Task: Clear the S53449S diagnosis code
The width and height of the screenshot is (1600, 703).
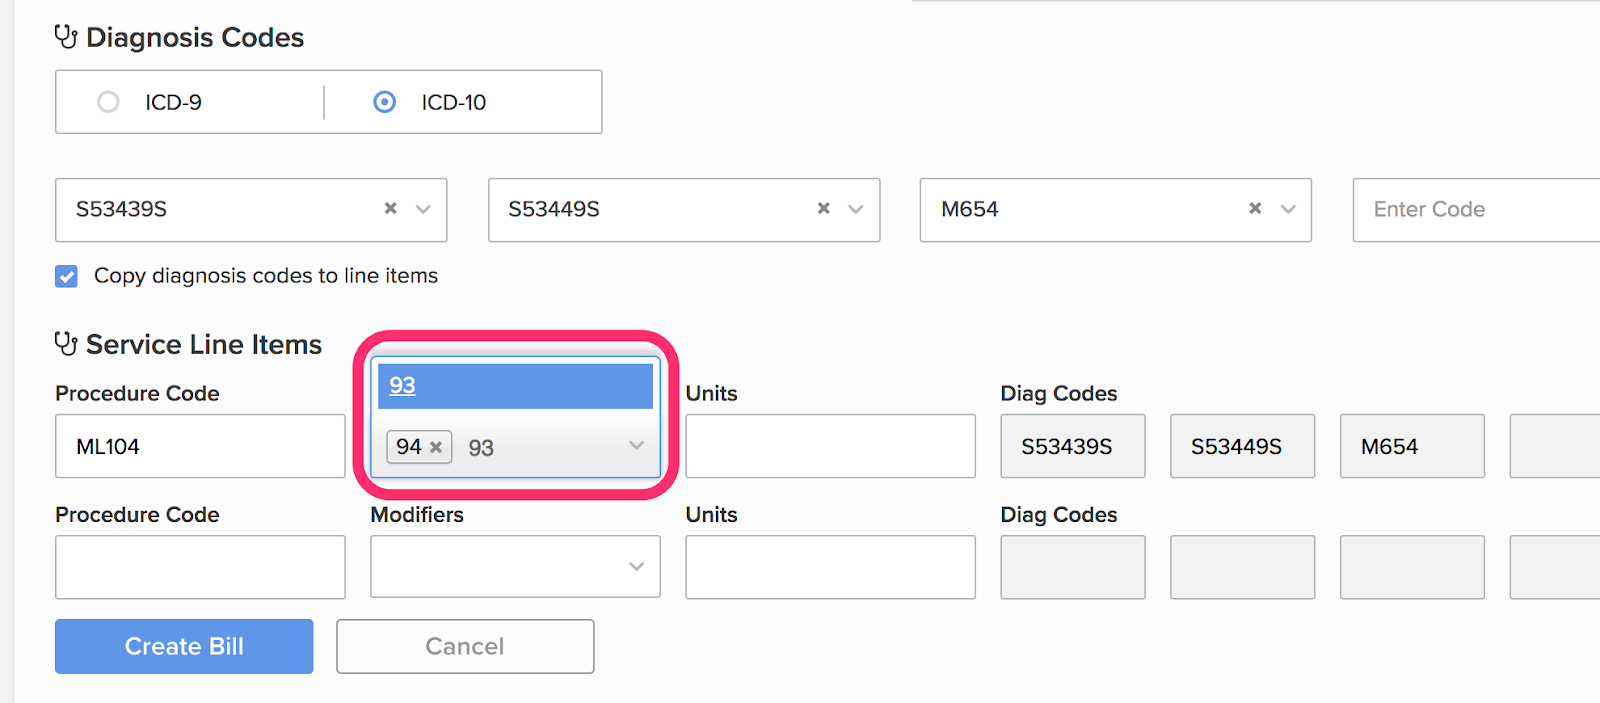Action: [x=824, y=208]
